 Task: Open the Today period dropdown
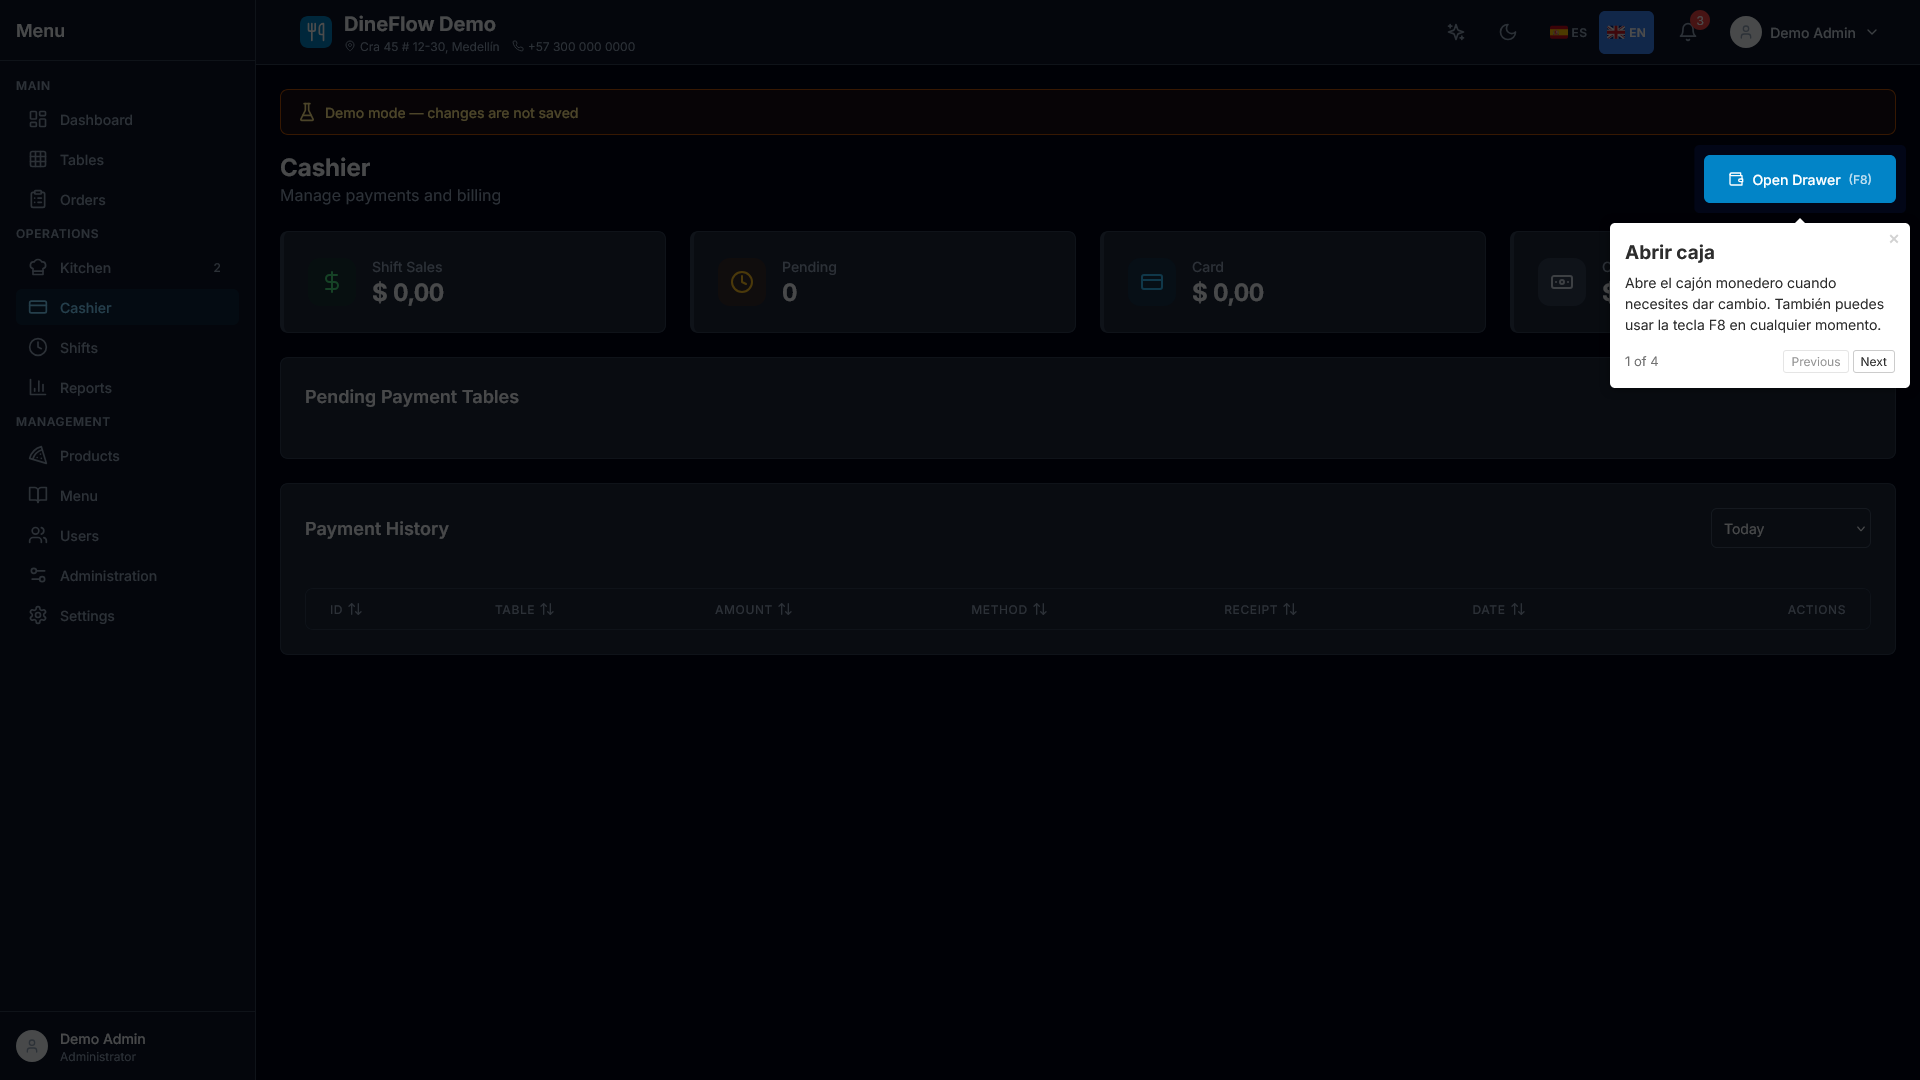pos(1790,529)
